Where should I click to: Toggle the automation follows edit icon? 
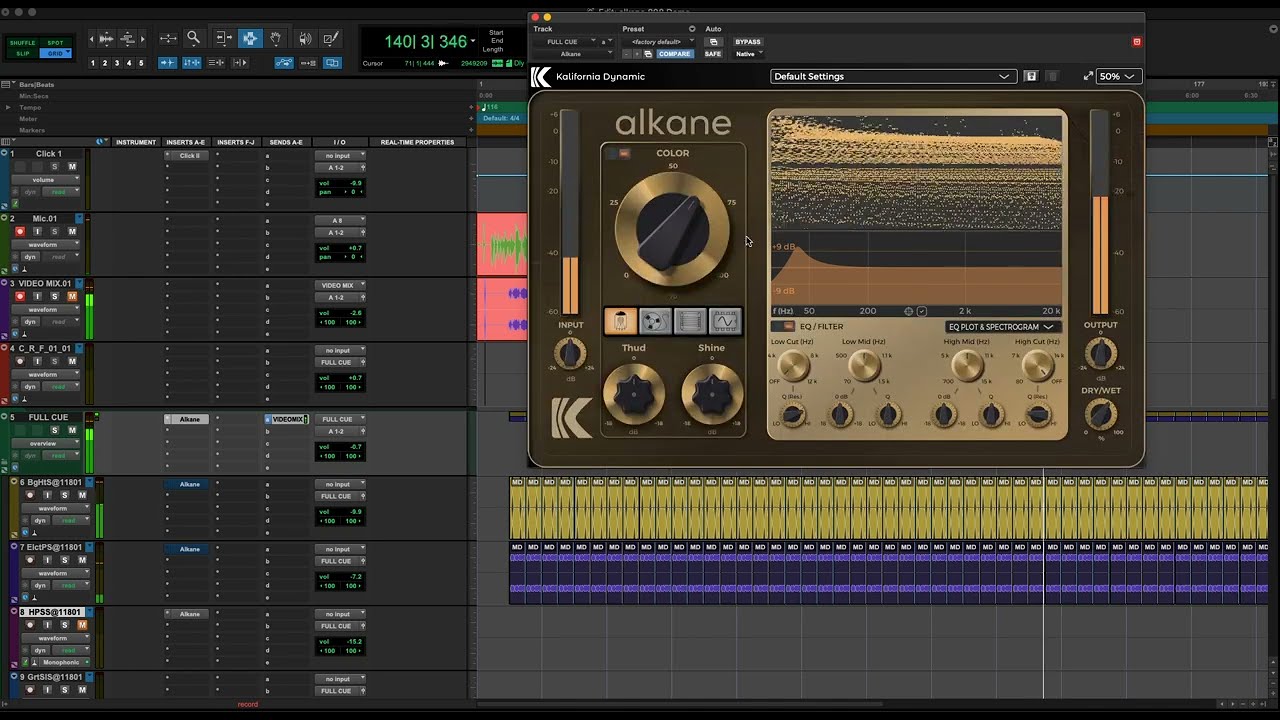click(x=285, y=63)
